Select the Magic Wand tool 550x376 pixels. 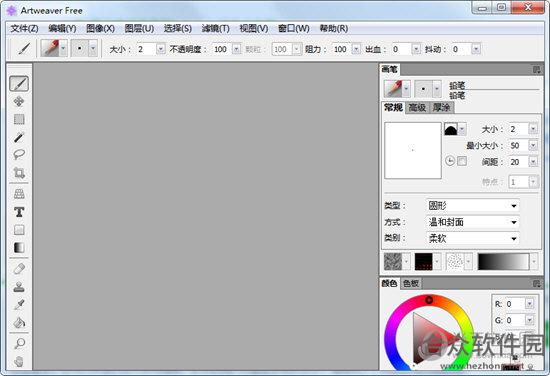[19, 137]
